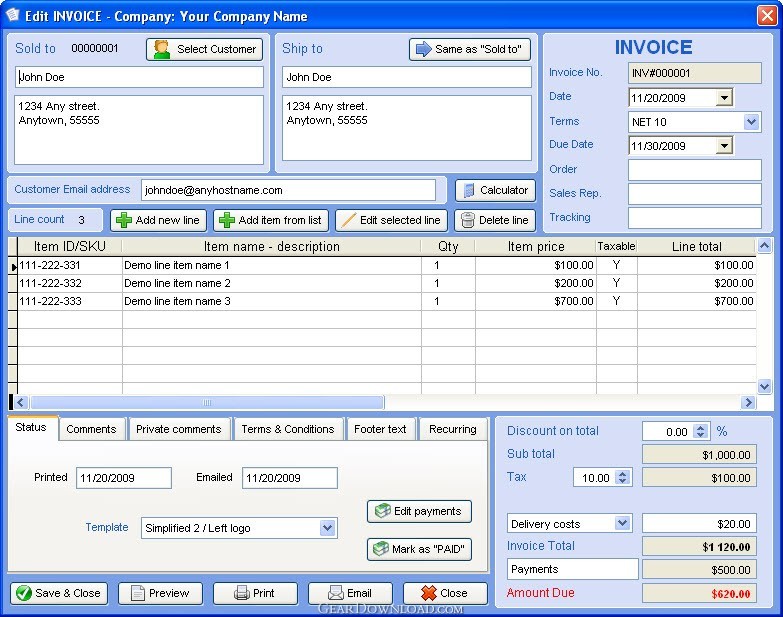The width and height of the screenshot is (783, 617).
Task: Mark invoice as "PAID"
Action: pos(419,549)
